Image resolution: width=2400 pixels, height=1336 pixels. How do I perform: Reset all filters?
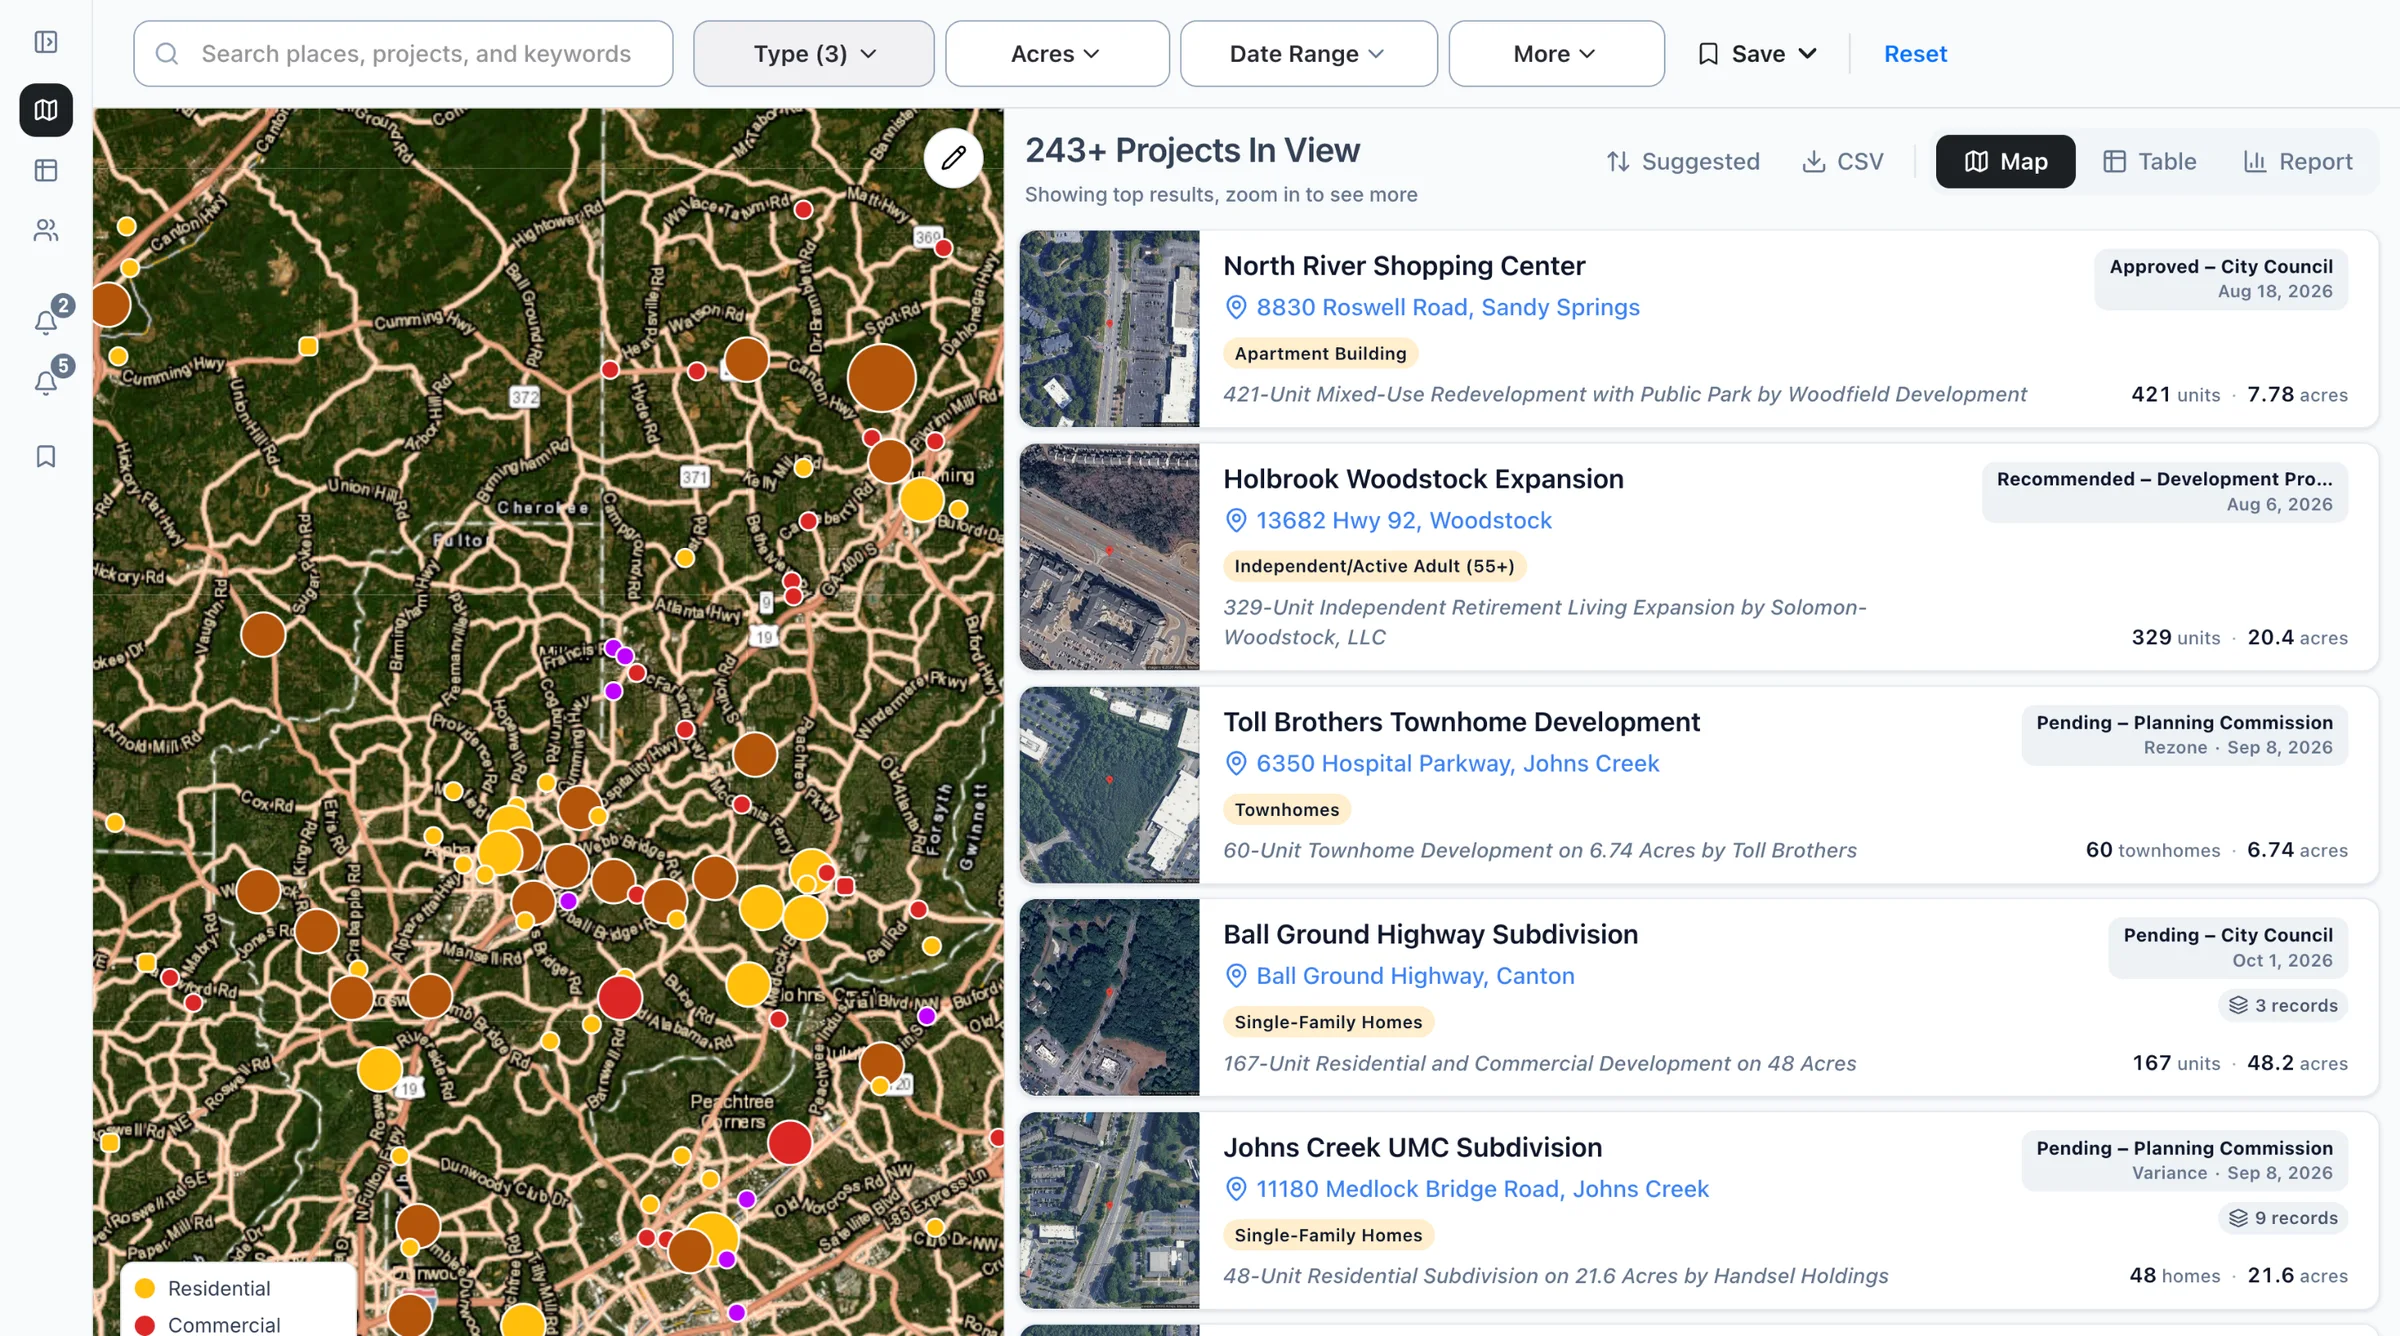point(1915,54)
